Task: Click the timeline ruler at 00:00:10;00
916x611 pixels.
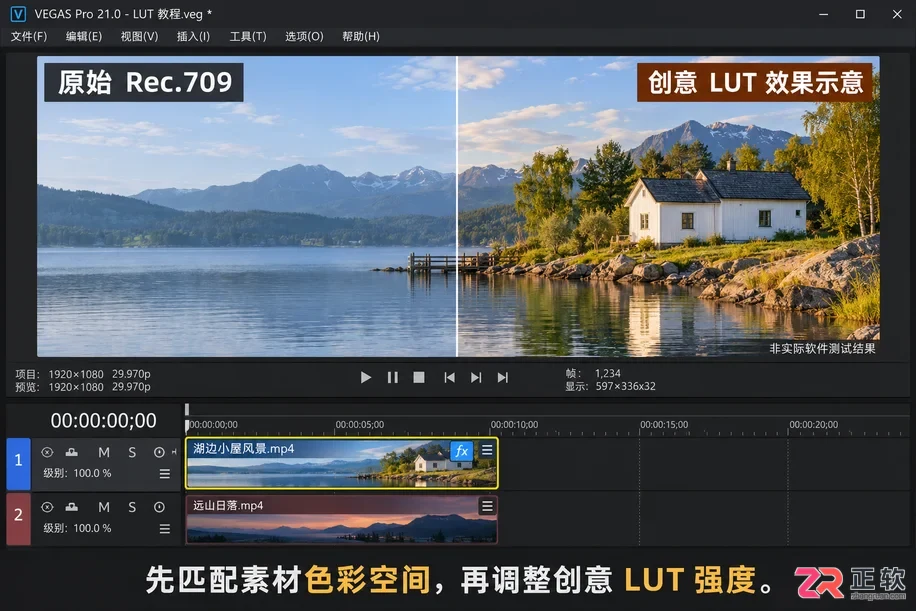Action: 514,425
